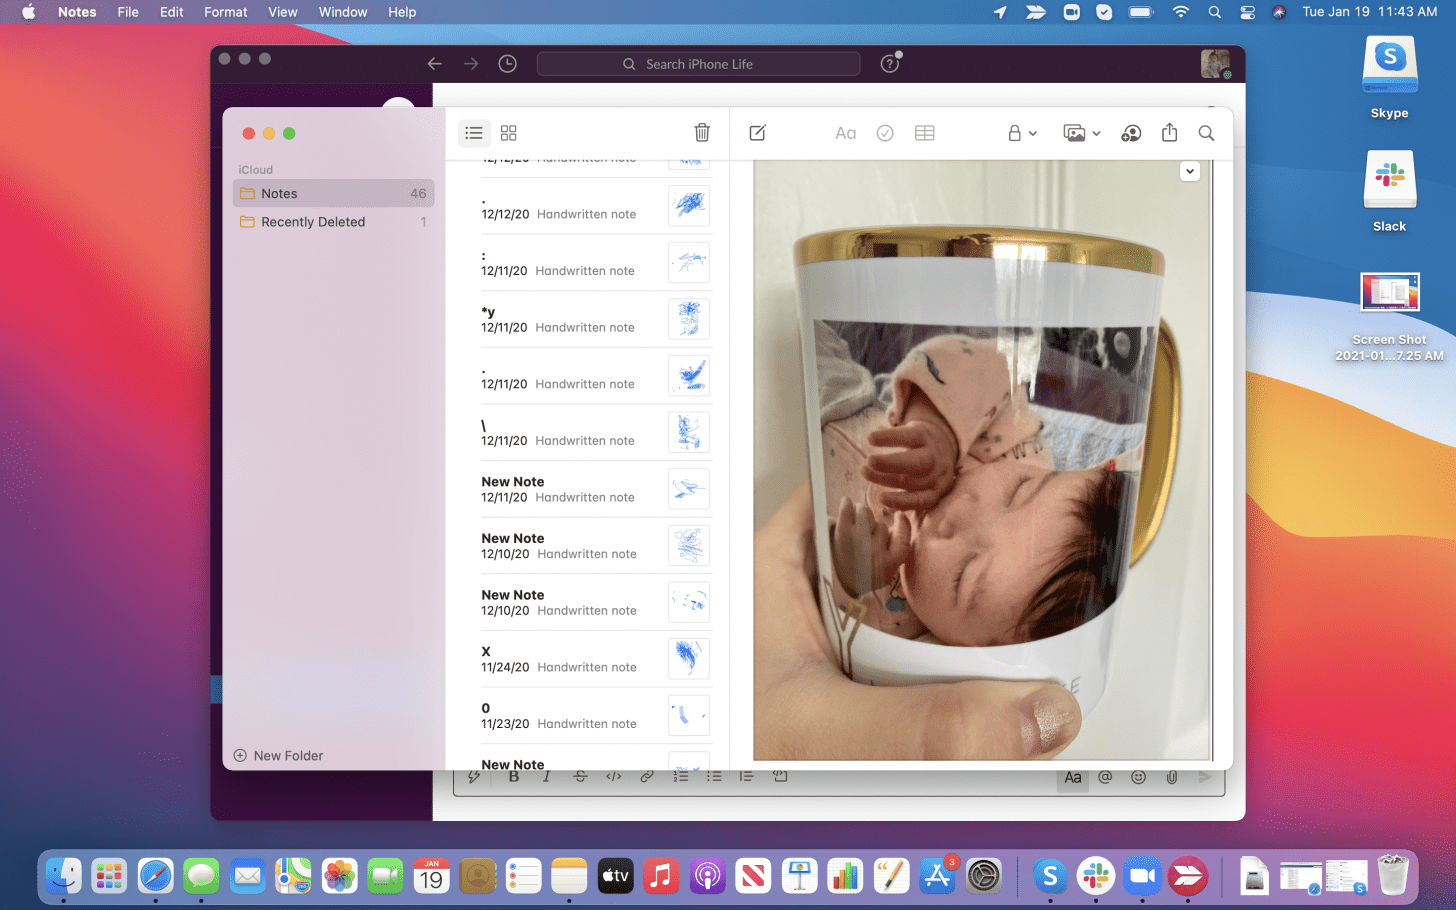Switch to gallery view
This screenshot has height=910, width=1456.
[x=508, y=133]
